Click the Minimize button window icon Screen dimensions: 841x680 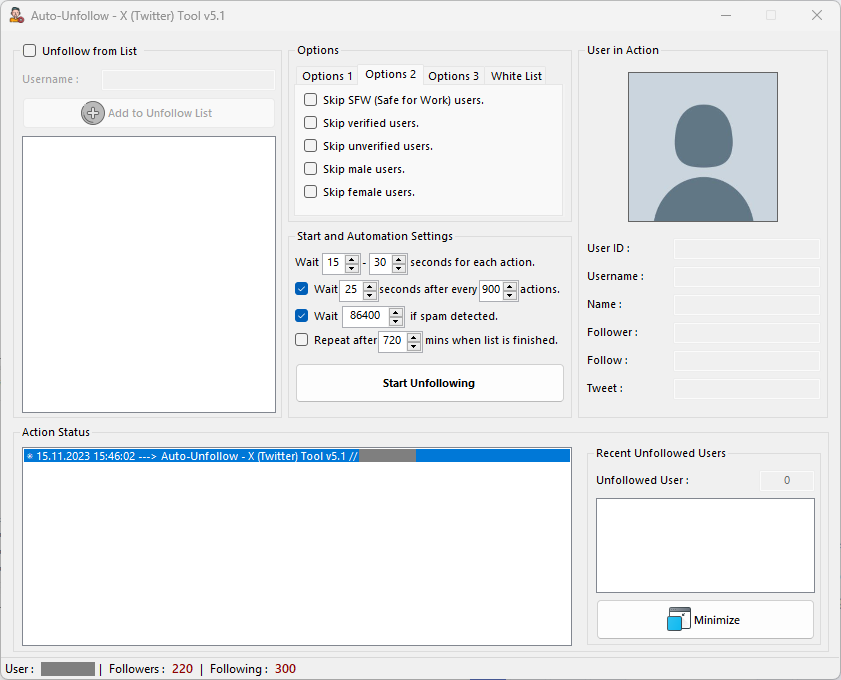click(x=678, y=619)
